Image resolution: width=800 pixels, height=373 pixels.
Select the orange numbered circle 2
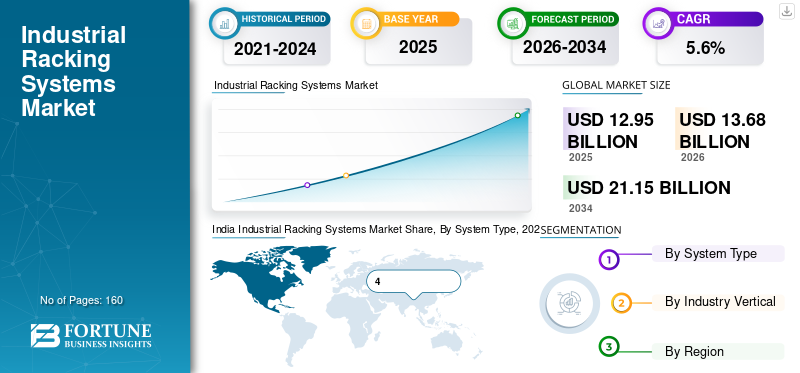(621, 303)
